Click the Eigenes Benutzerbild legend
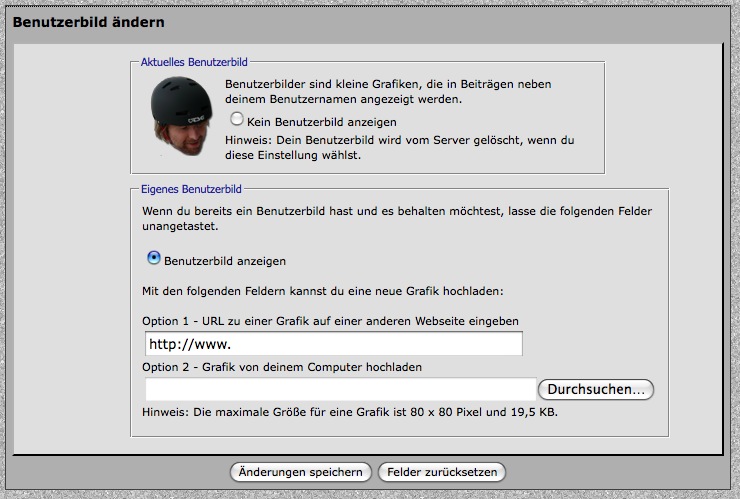Screen dimensions: 740x499 click(x=191, y=189)
